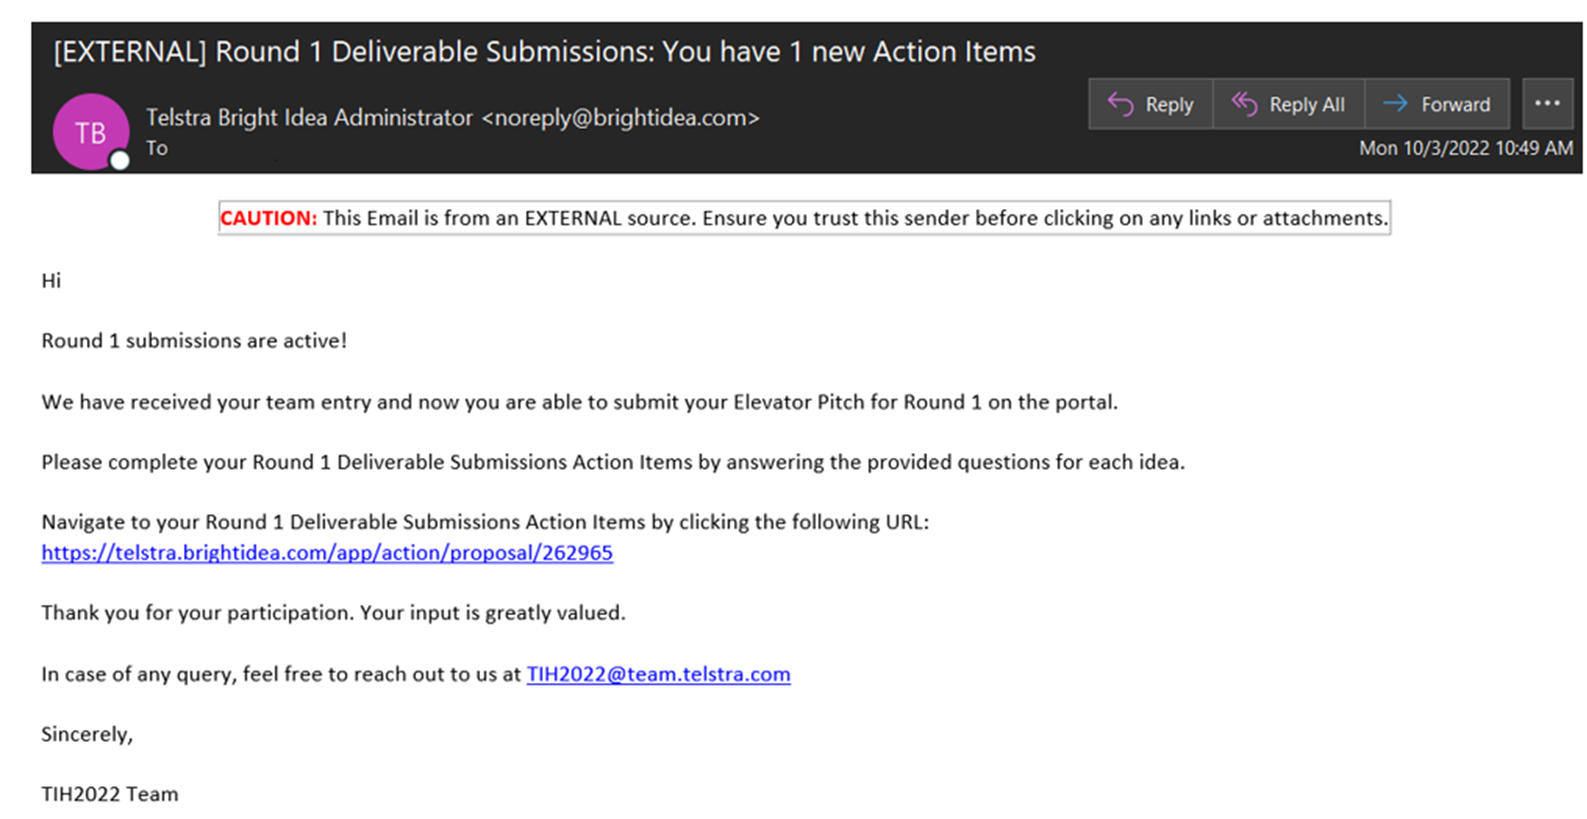This screenshot has height=819, width=1587.
Task: Click the noreply@brightidea.com sender address
Action: (621, 118)
